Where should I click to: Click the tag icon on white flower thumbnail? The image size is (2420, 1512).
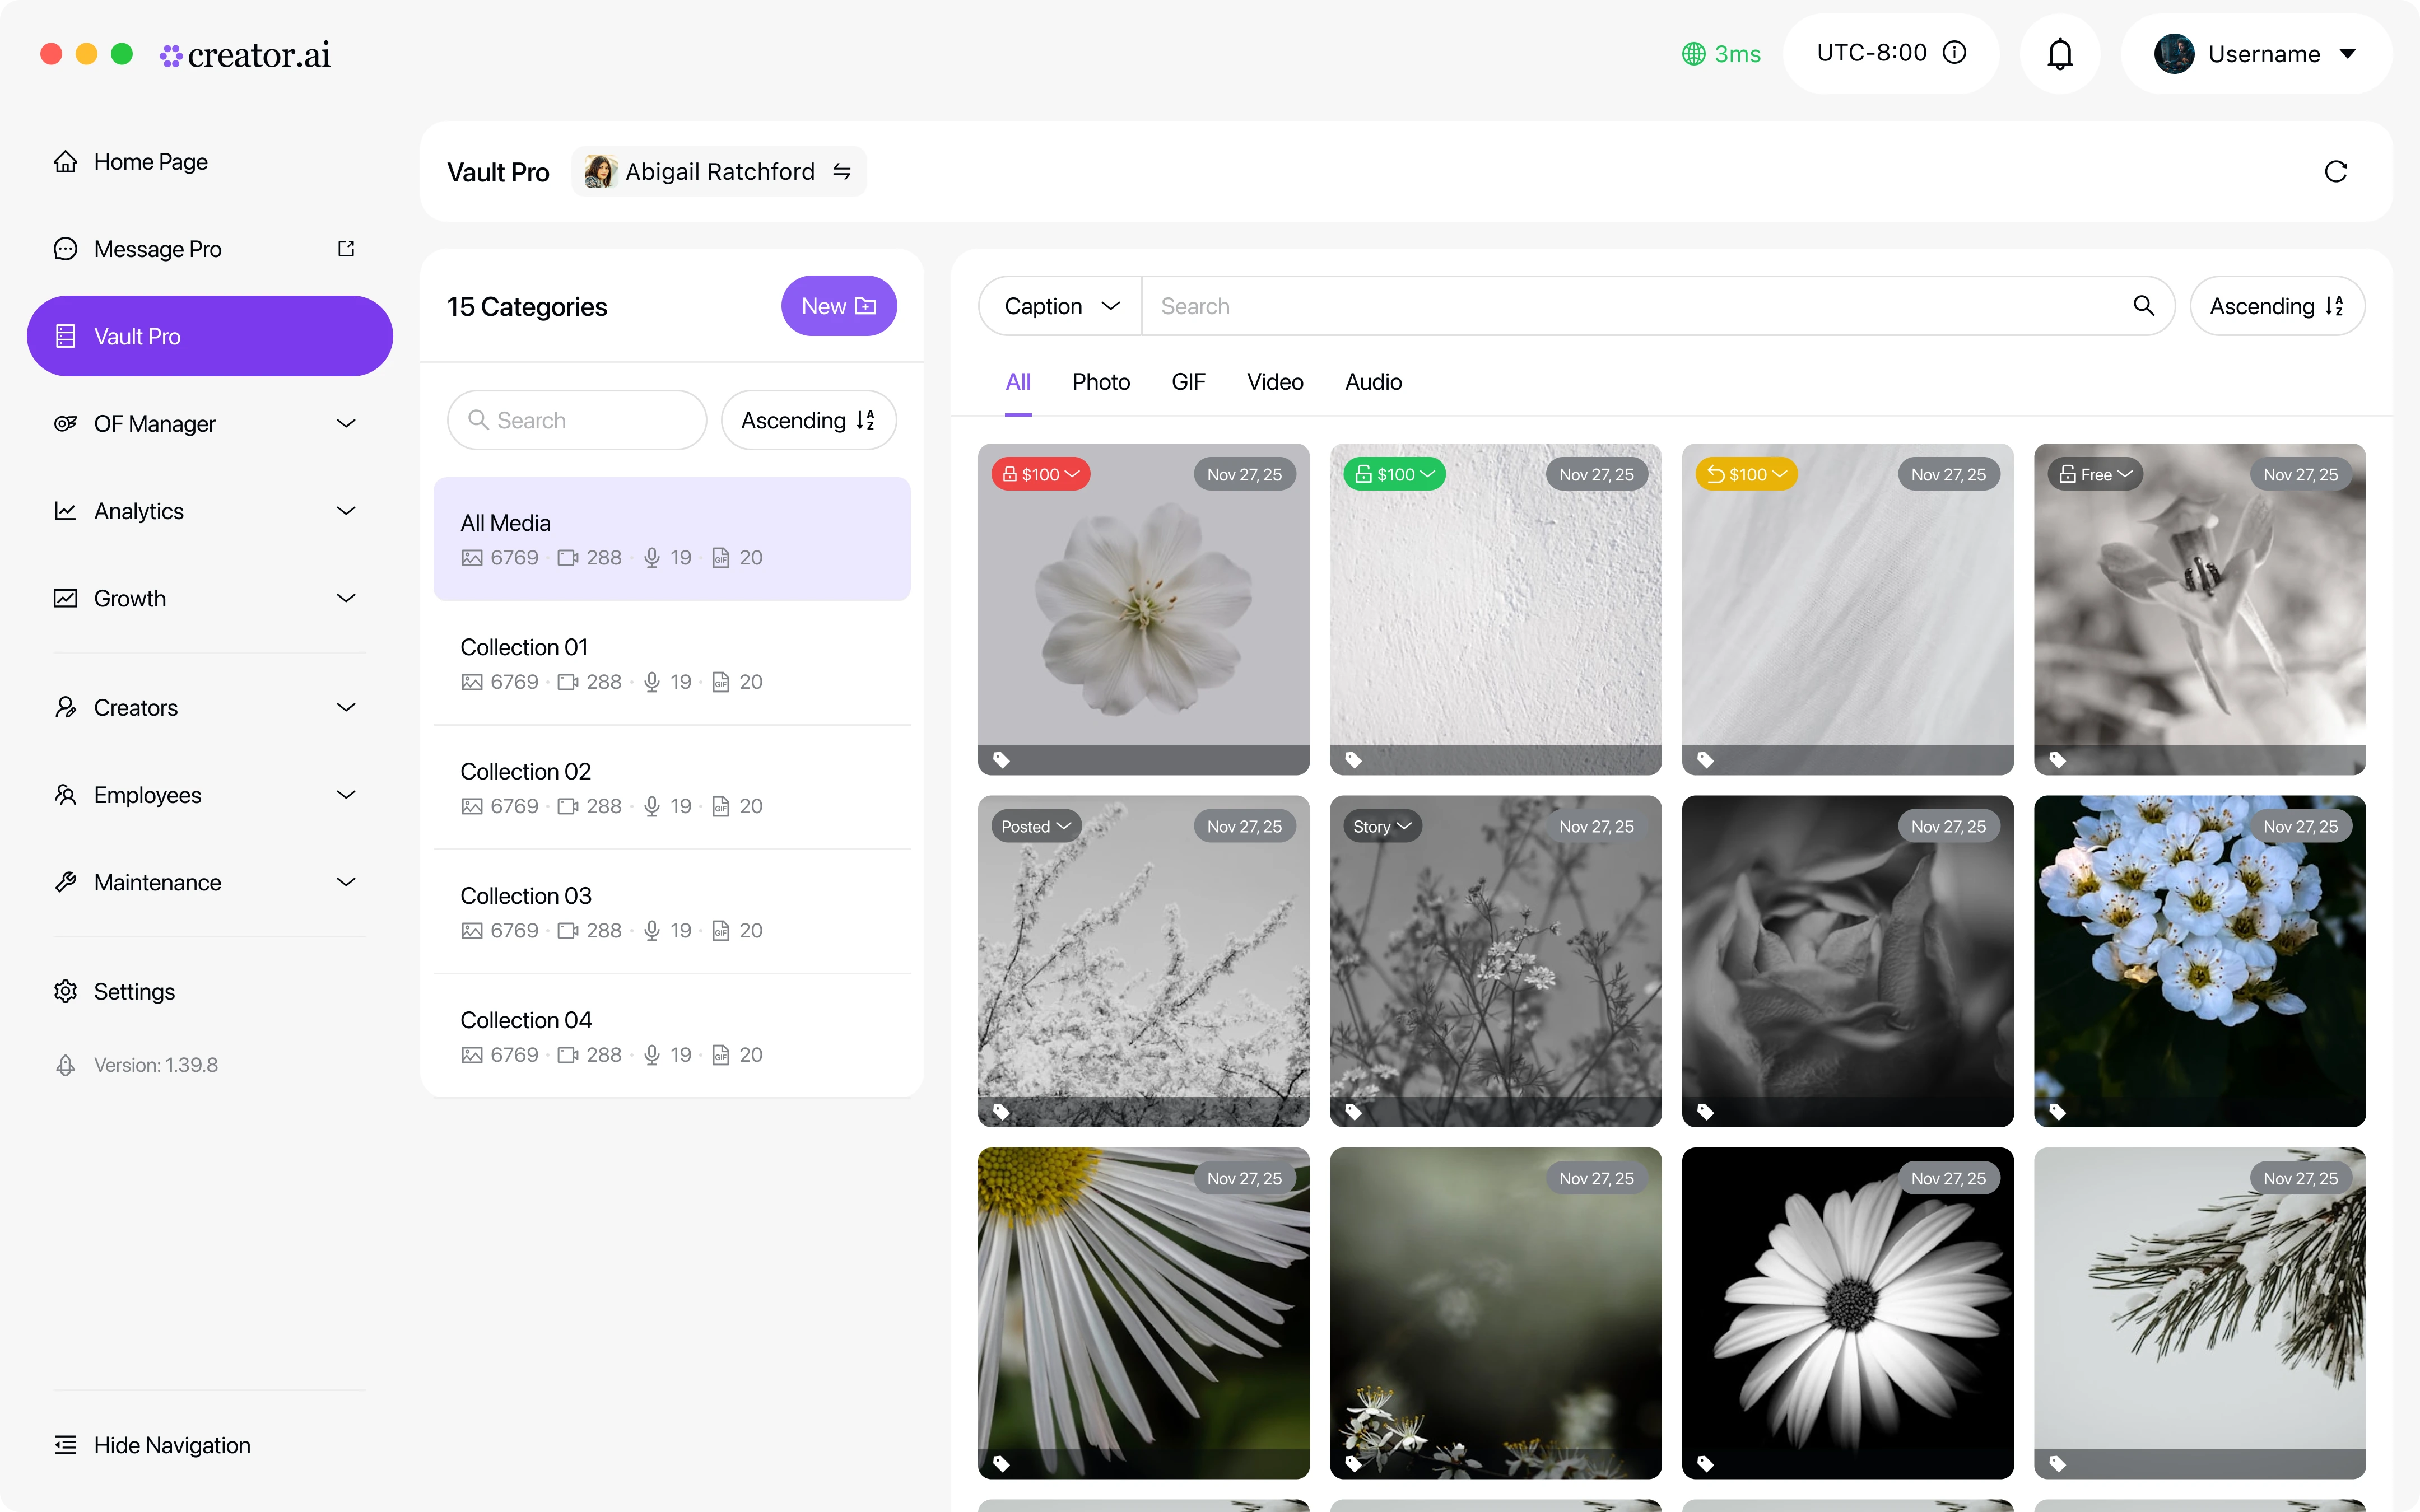[1001, 760]
